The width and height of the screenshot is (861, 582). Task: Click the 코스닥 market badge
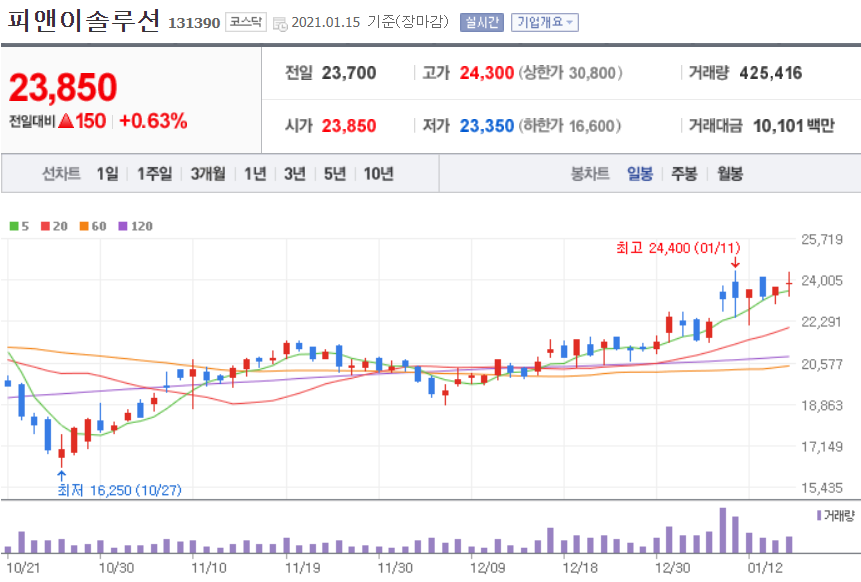(245, 23)
